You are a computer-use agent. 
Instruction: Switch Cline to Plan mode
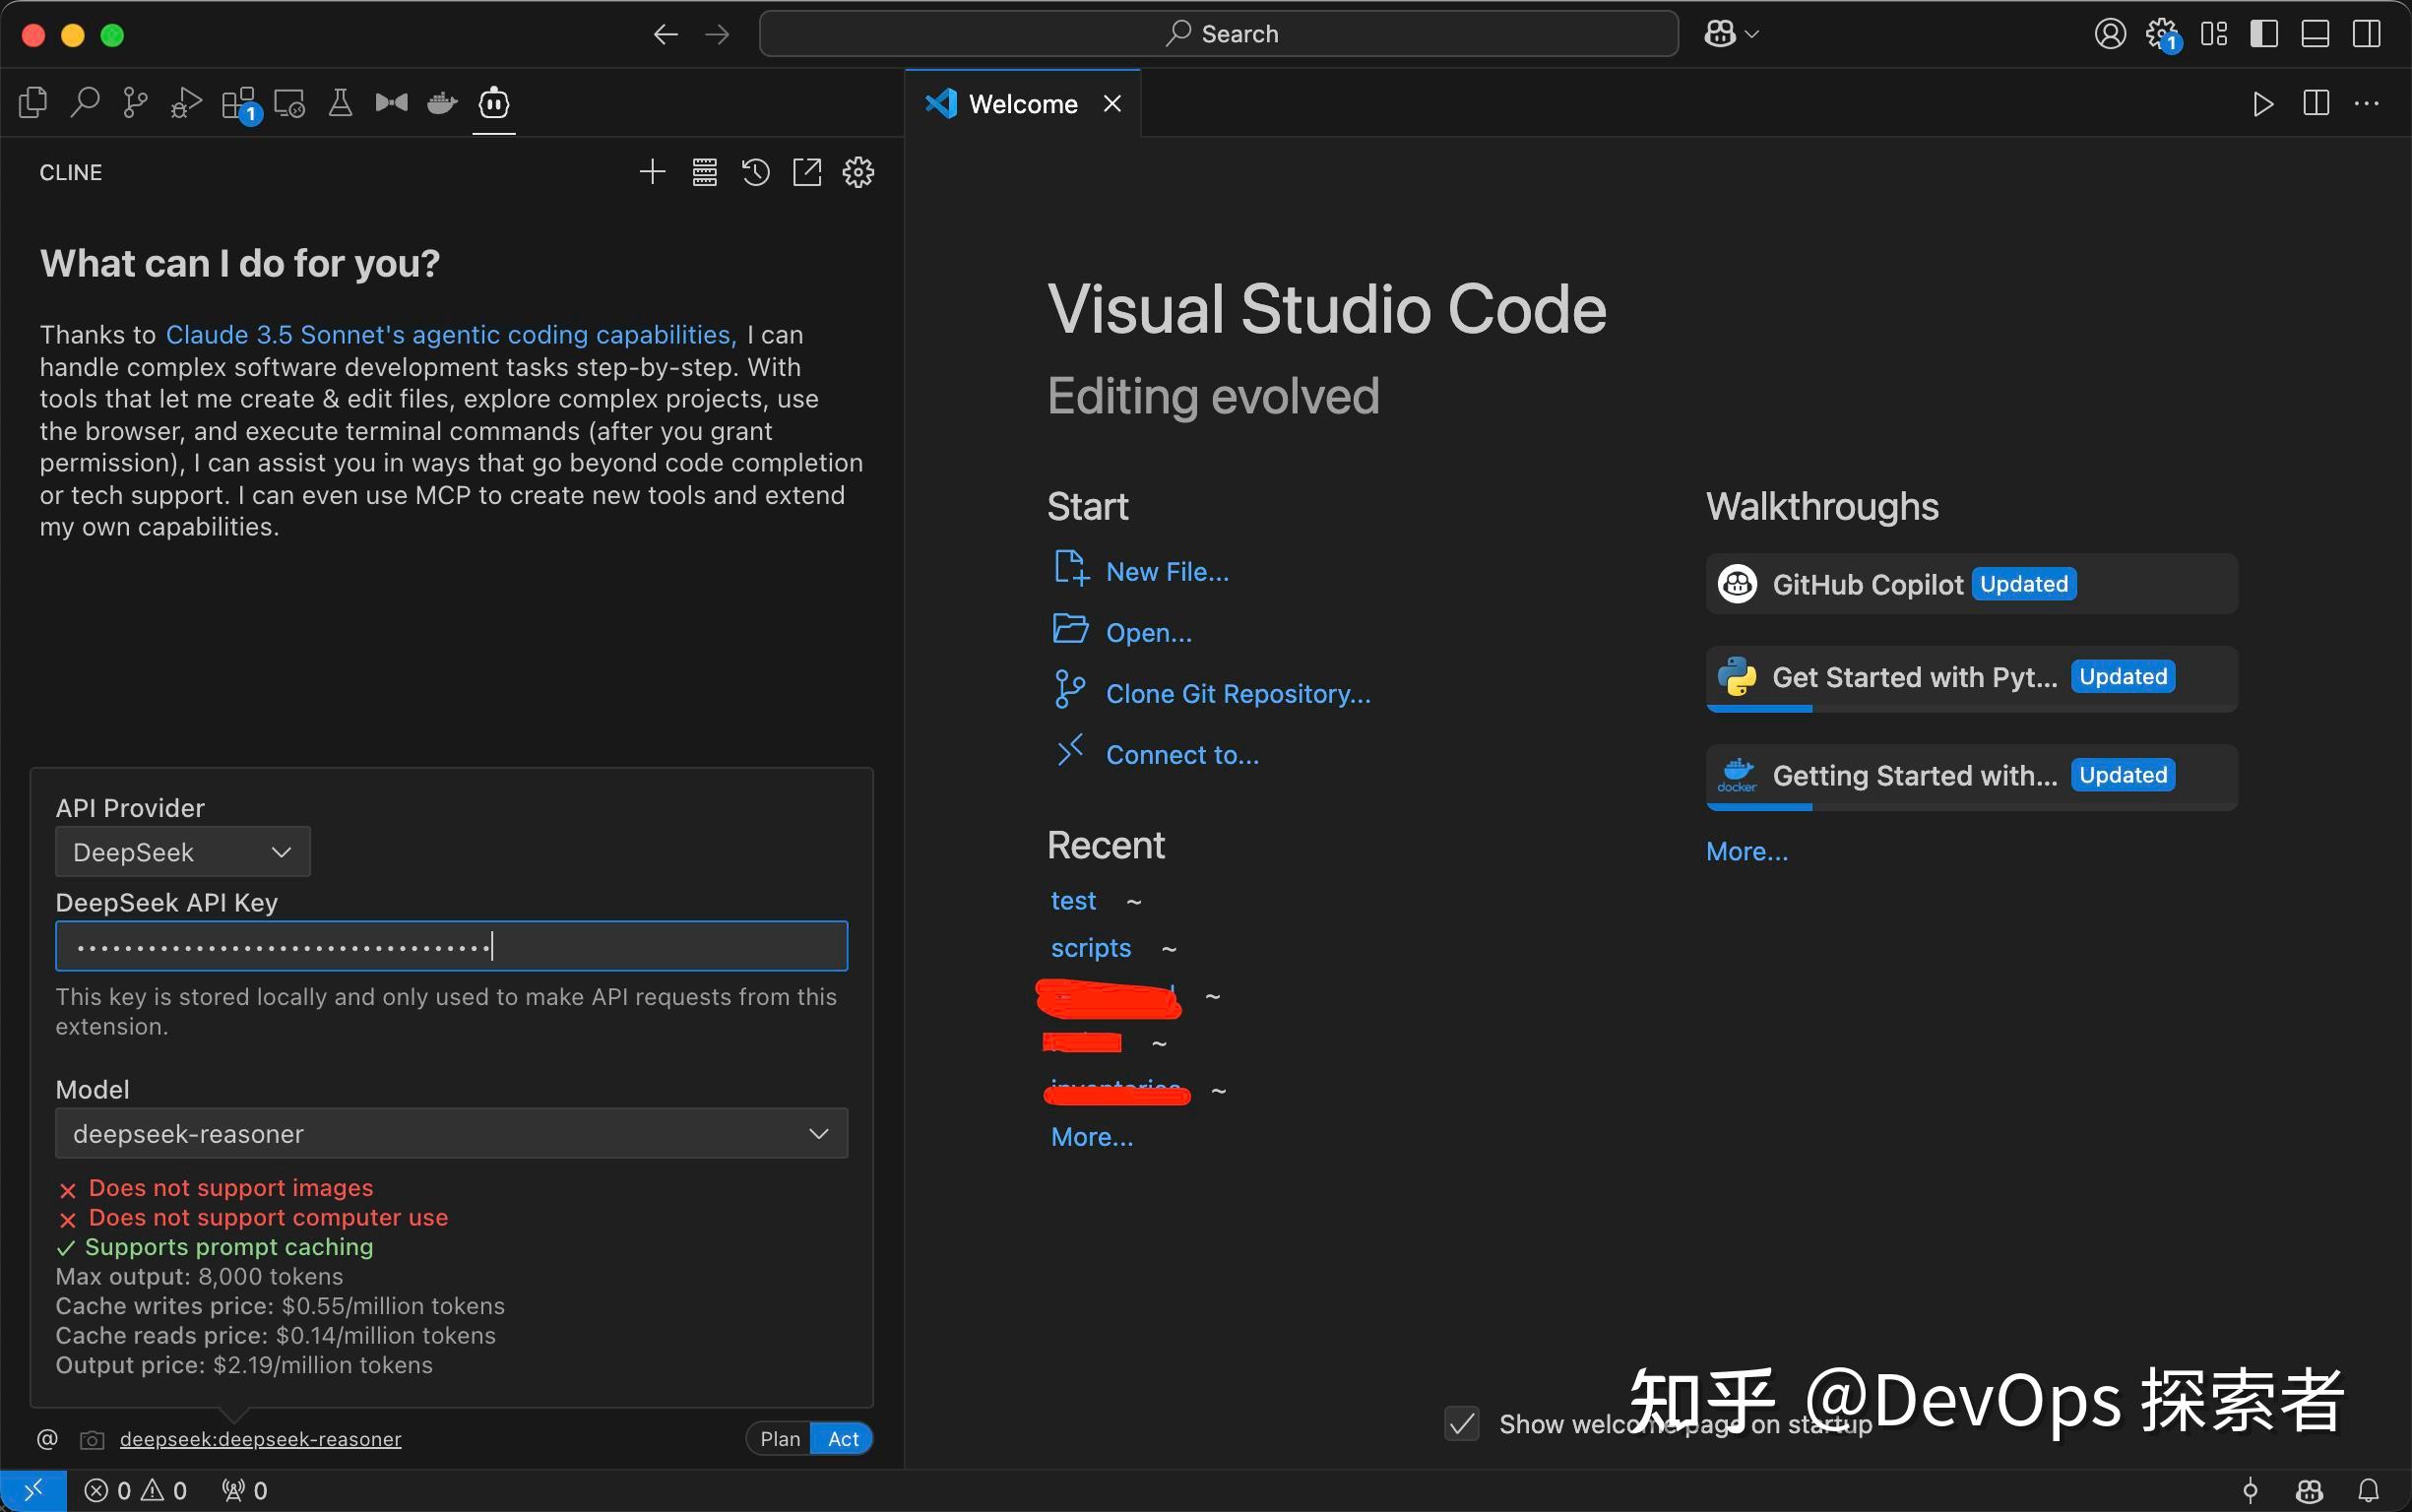(x=780, y=1438)
